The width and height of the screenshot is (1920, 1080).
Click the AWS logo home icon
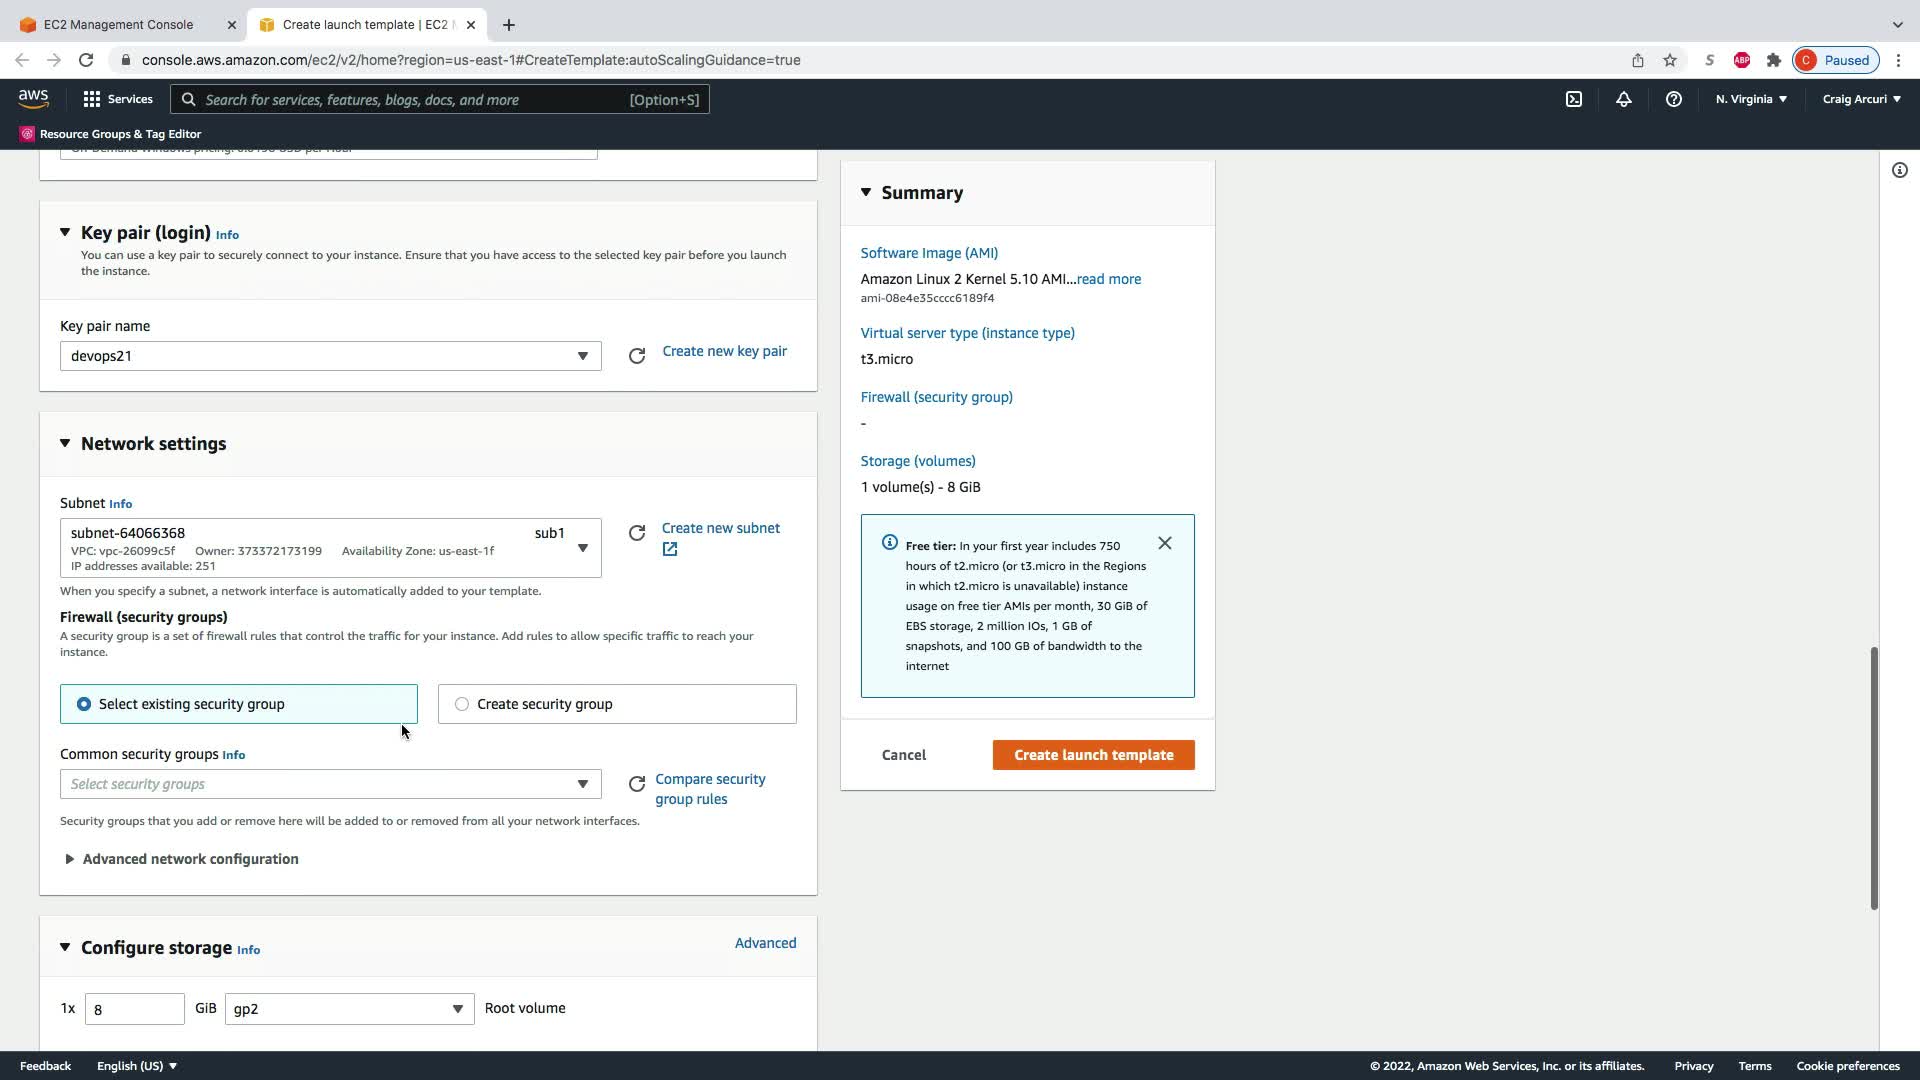tap(33, 98)
